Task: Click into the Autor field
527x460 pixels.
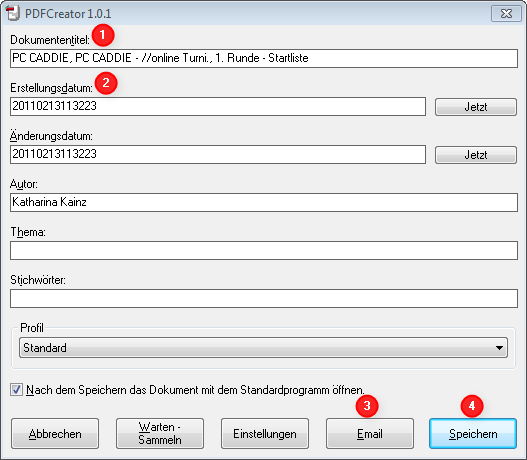Action: pyautogui.click(x=264, y=202)
